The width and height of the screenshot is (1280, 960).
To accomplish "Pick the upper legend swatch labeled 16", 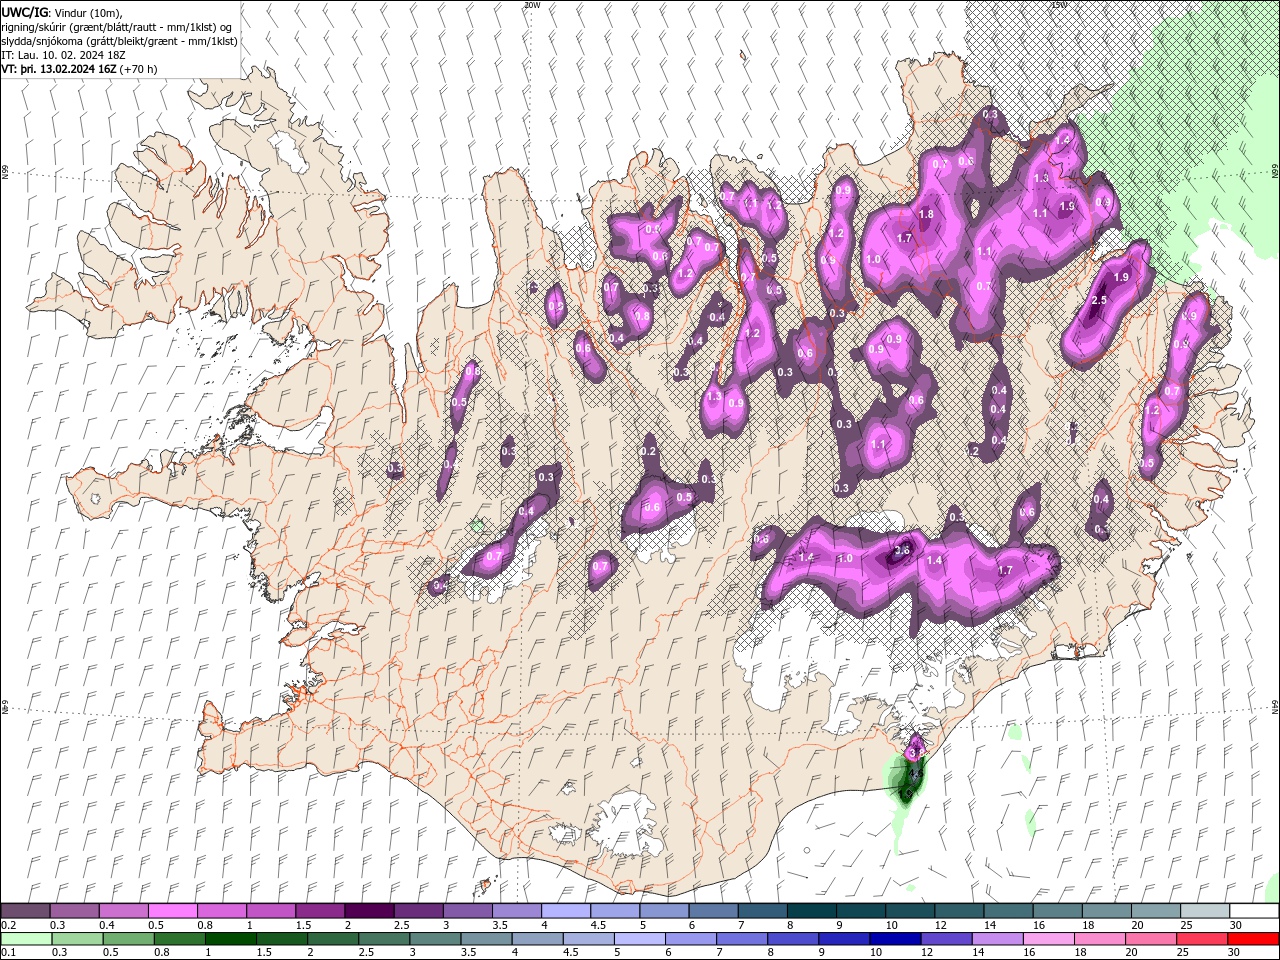I will coord(1057,911).
